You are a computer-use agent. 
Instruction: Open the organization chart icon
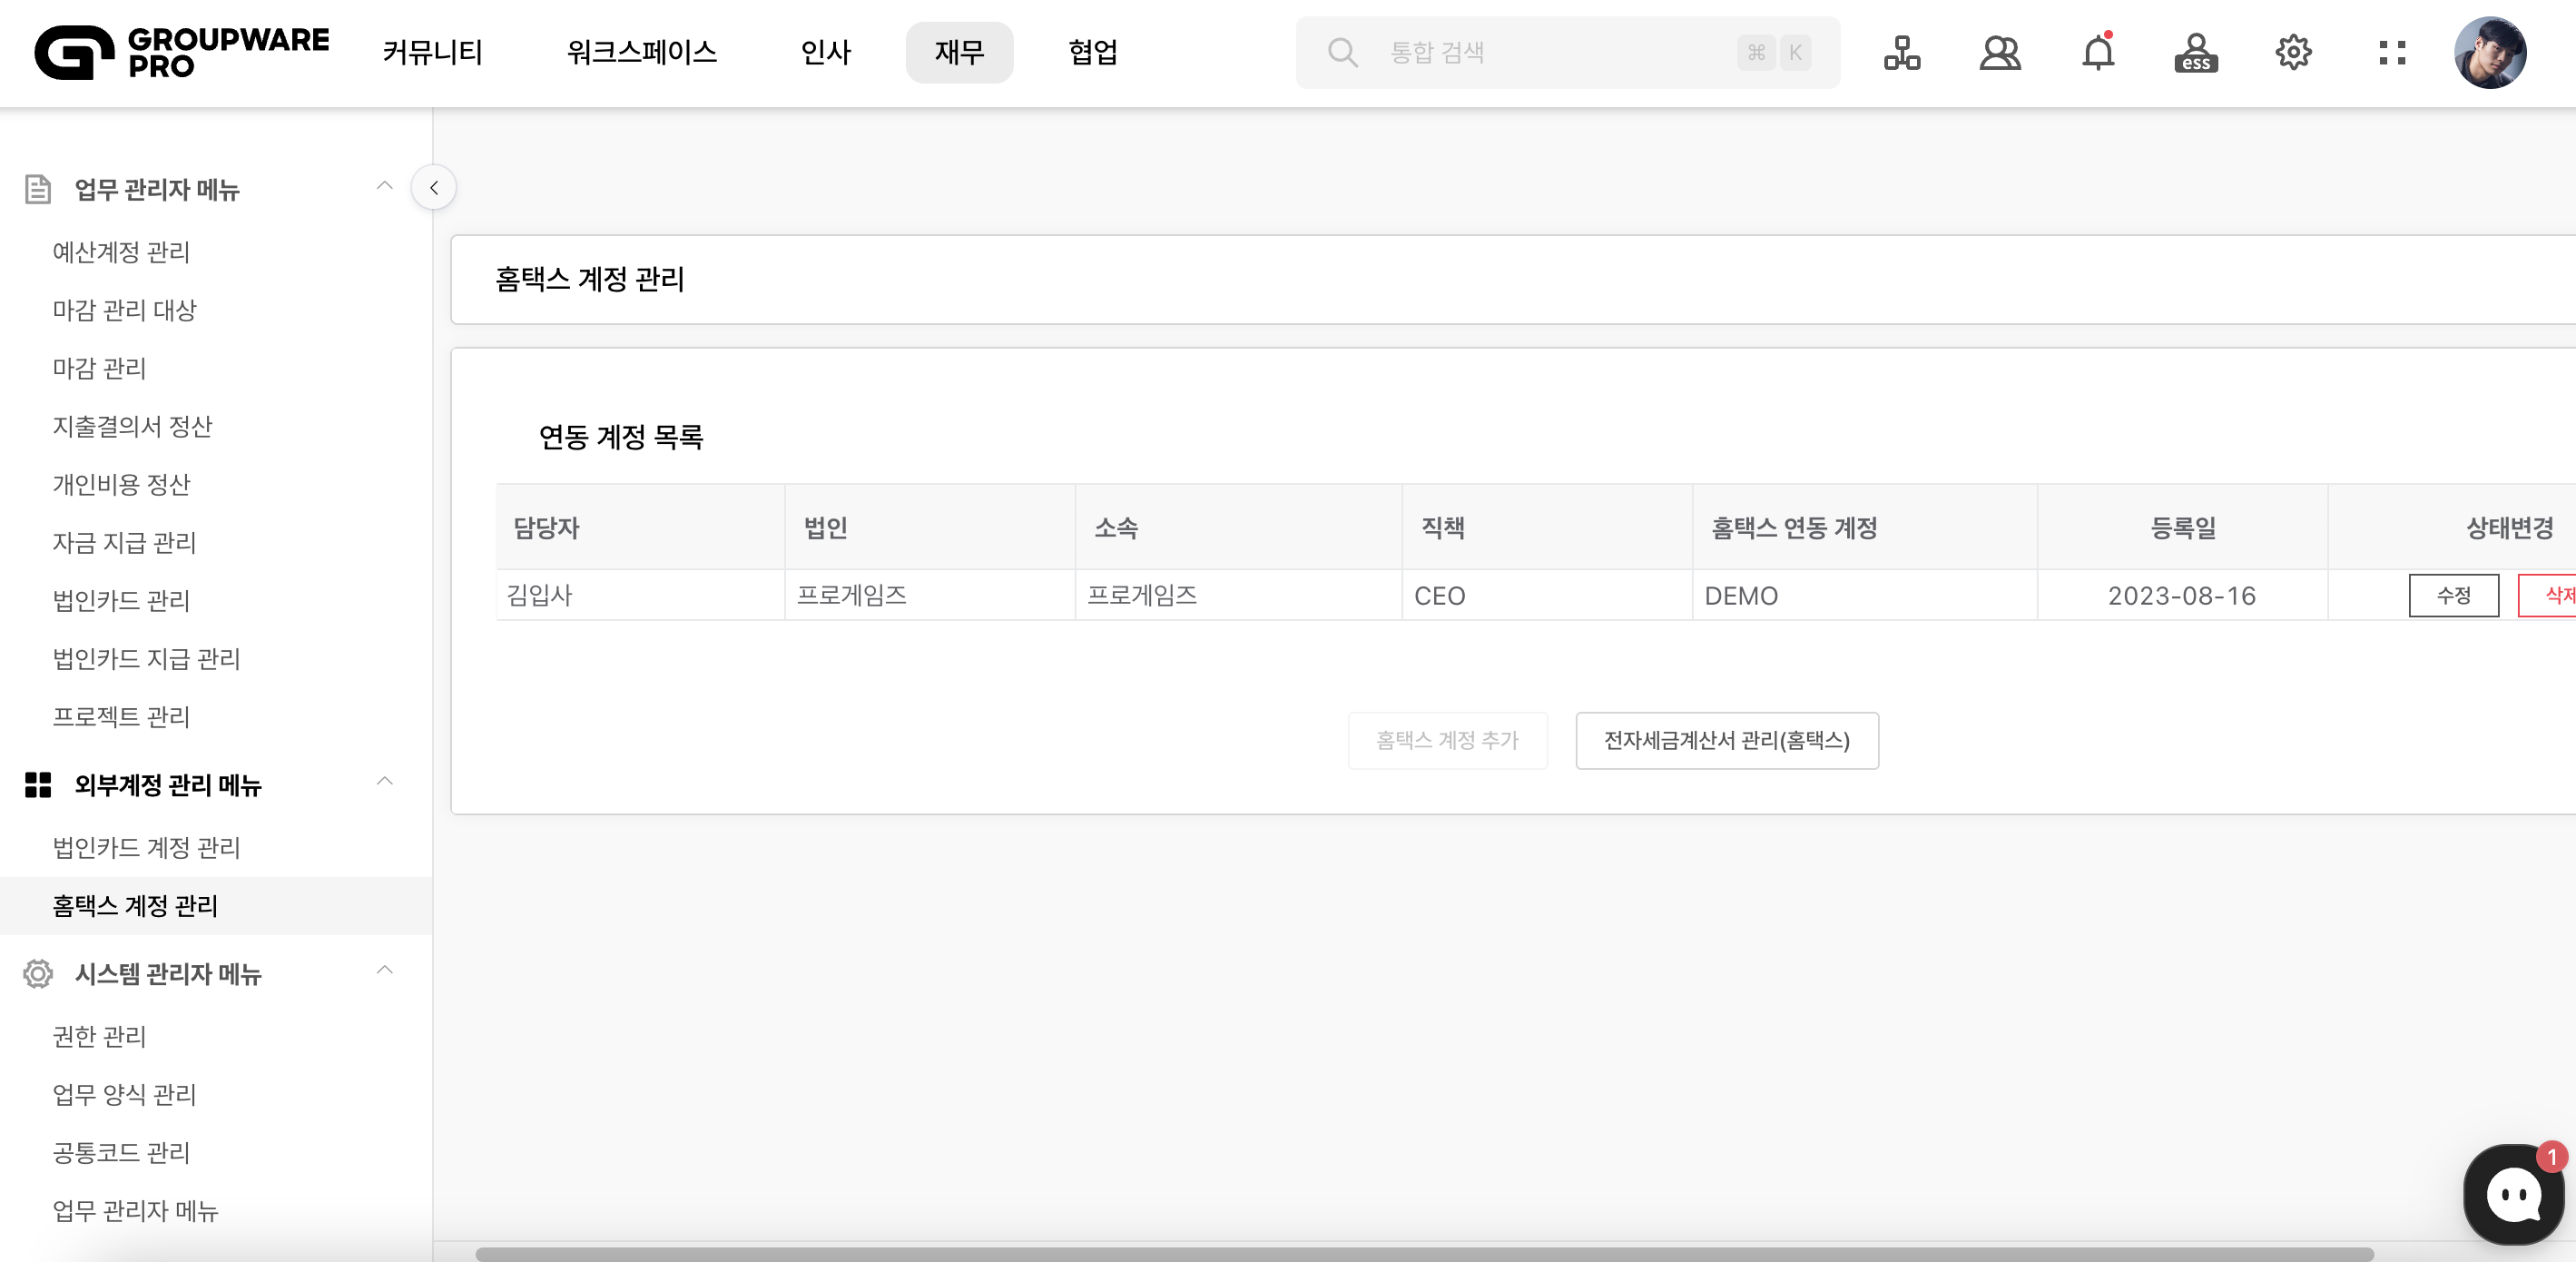pos(1901,52)
